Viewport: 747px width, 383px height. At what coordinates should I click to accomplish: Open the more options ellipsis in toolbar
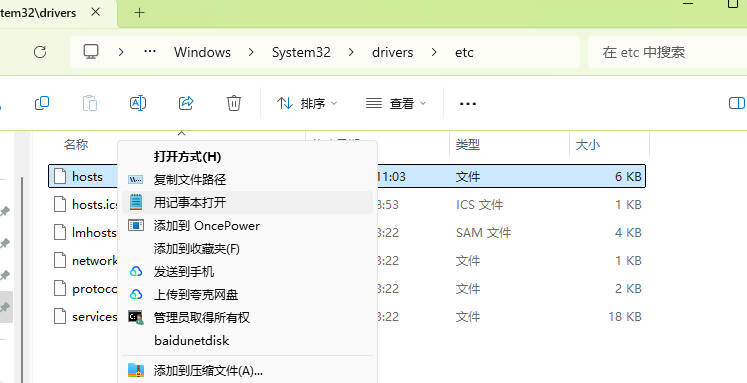point(468,103)
